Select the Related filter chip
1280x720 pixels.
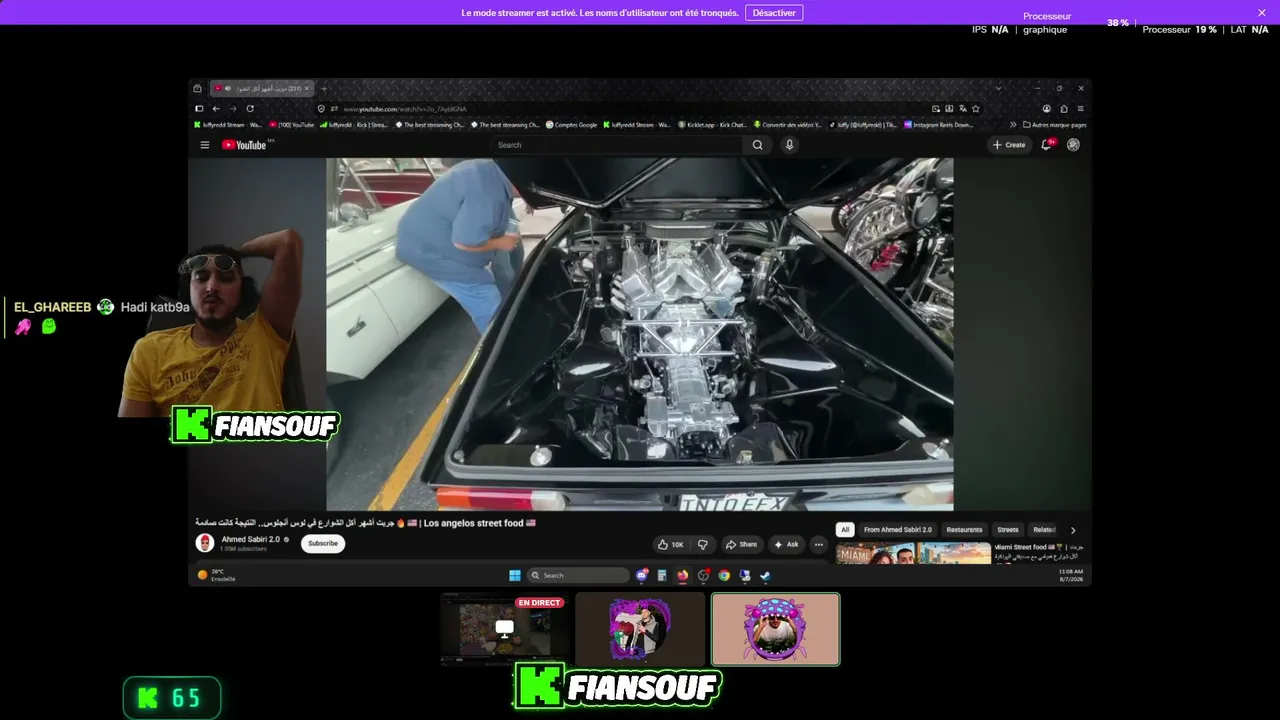coord(1045,530)
